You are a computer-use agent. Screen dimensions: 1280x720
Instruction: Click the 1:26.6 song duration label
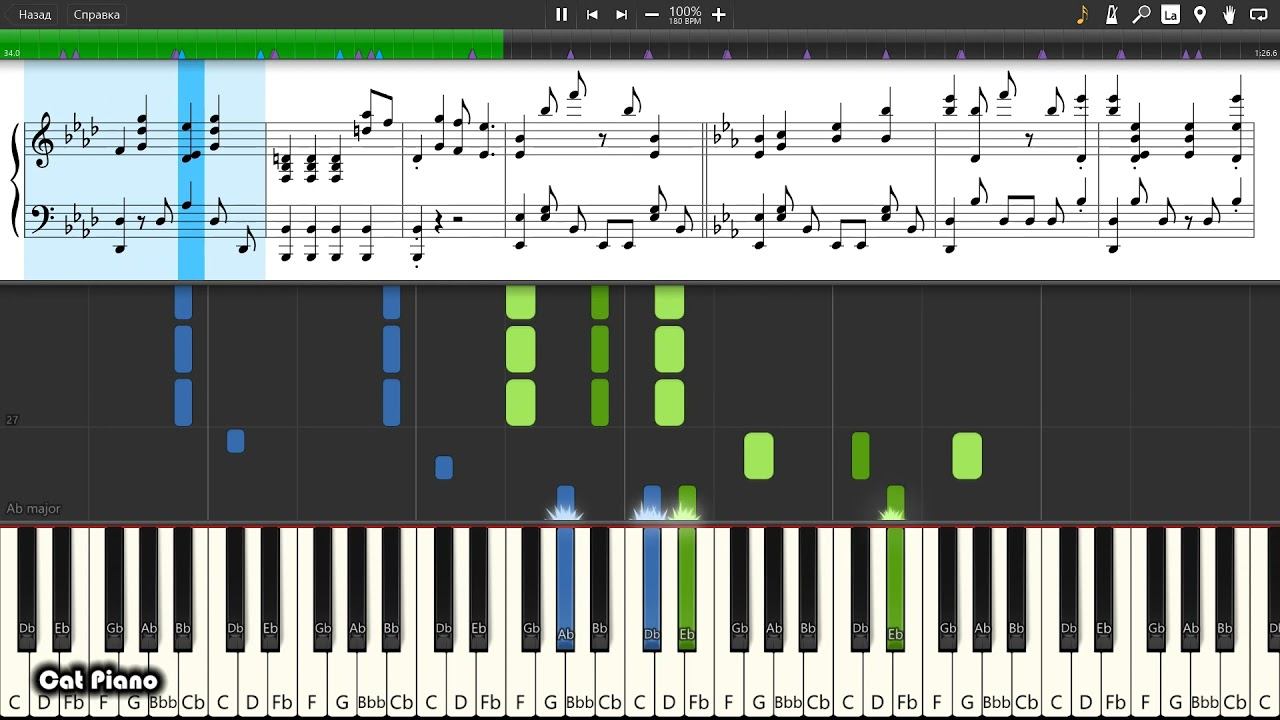pyautogui.click(x=1265, y=53)
